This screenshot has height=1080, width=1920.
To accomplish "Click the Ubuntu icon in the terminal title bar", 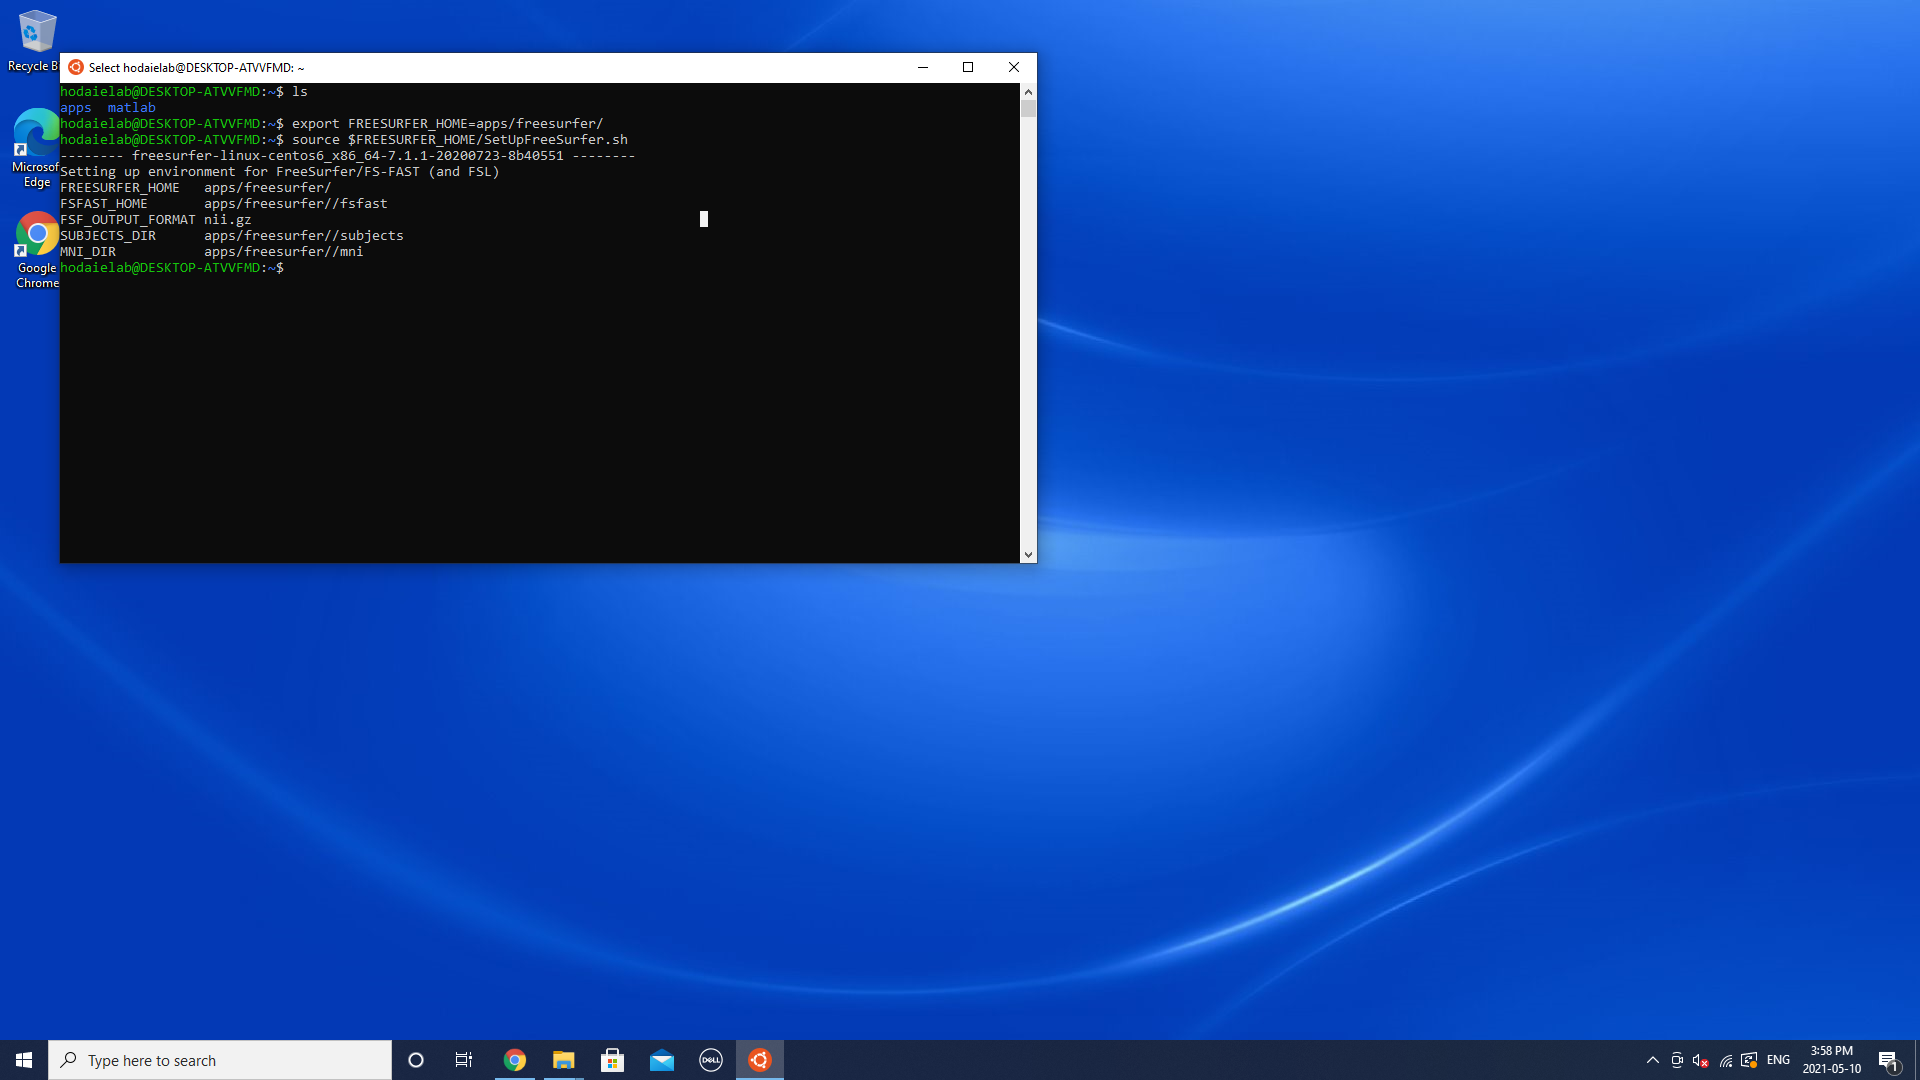I will point(76,67).
